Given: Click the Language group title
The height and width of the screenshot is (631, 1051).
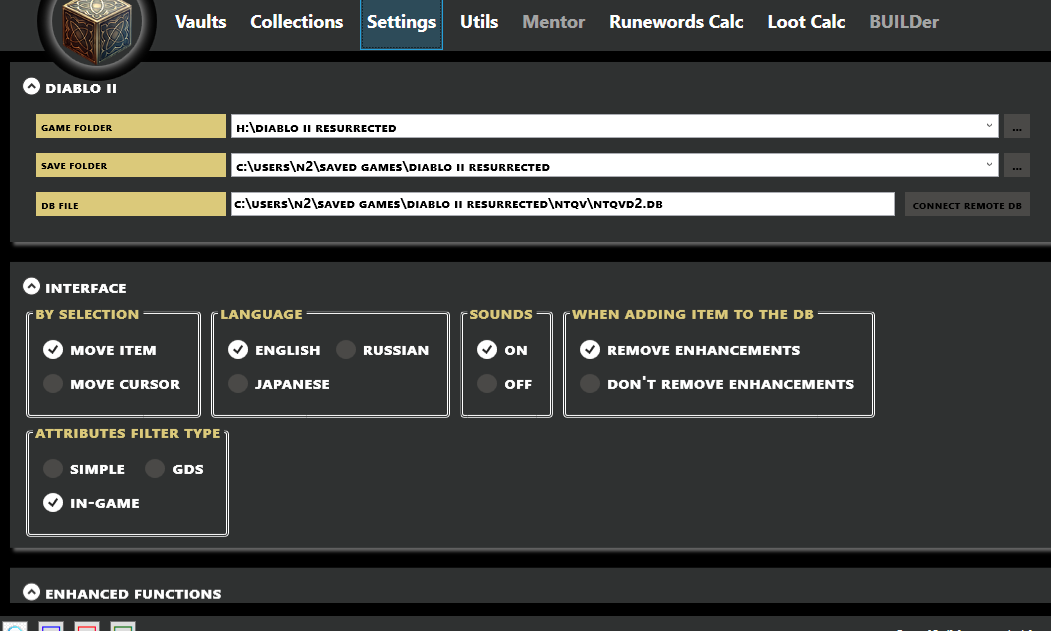Looking at the screenshot, I should coord(261,314).
